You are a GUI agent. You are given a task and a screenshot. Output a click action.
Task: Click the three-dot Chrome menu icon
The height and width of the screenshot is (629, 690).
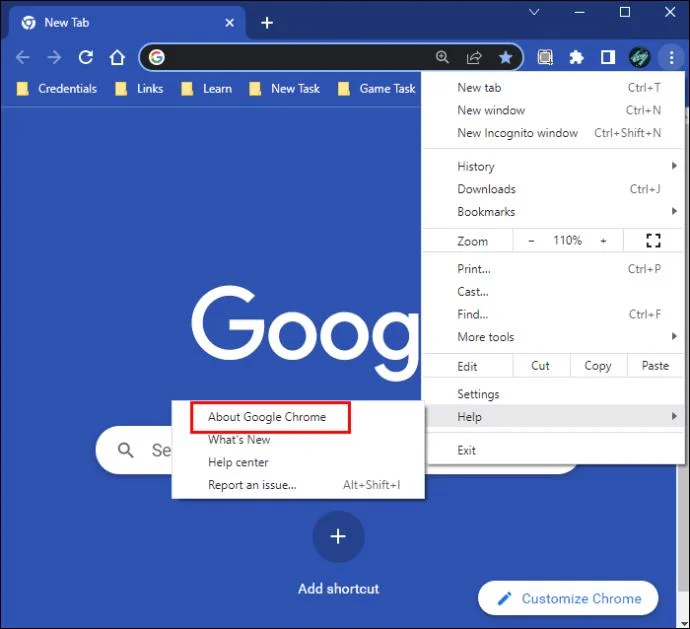coord(671,58)
